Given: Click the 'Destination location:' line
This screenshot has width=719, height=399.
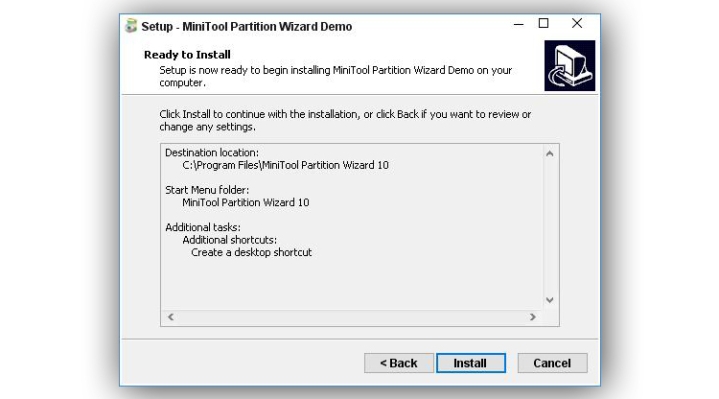Looking at the screenshot, I should tap(212, 153).
